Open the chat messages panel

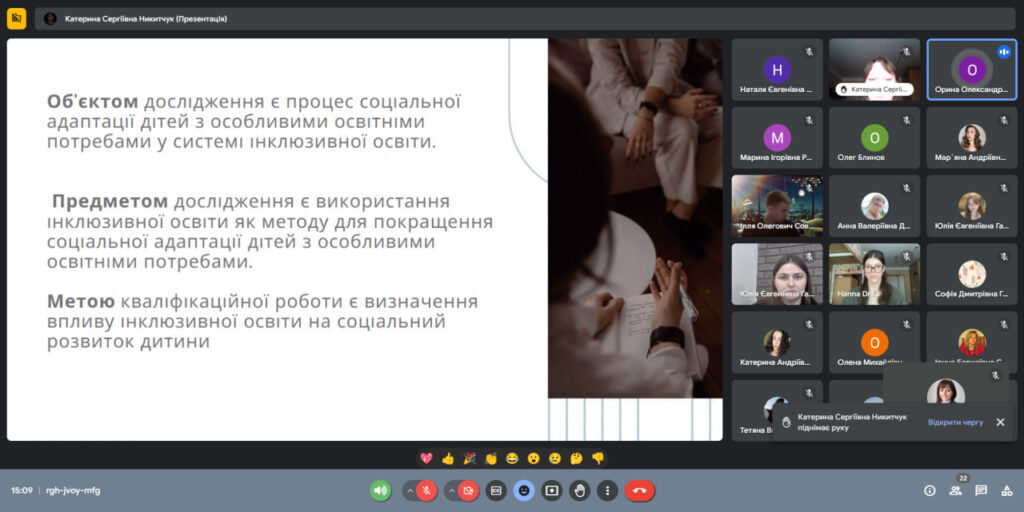[x=981, y=491]
